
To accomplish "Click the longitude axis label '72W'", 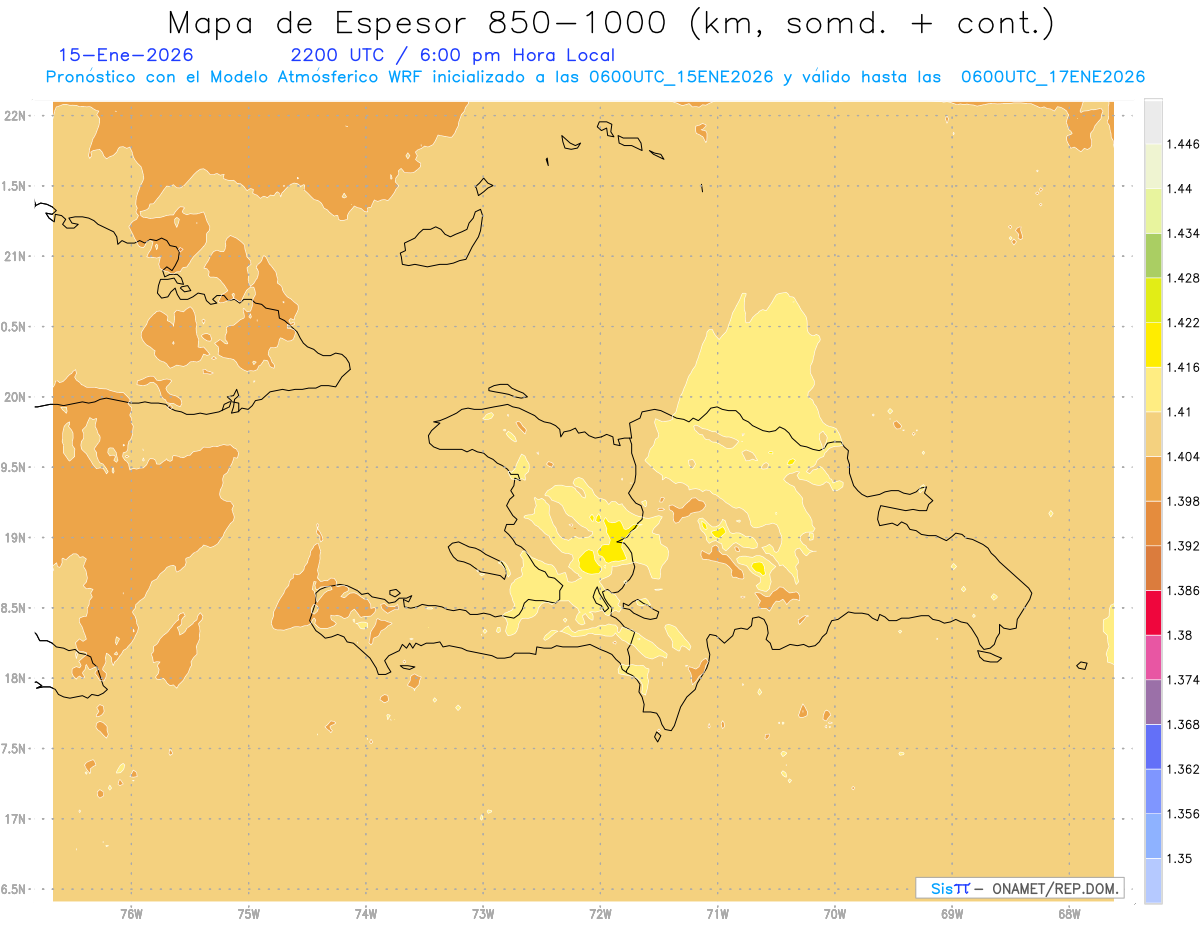I will 600,914.
